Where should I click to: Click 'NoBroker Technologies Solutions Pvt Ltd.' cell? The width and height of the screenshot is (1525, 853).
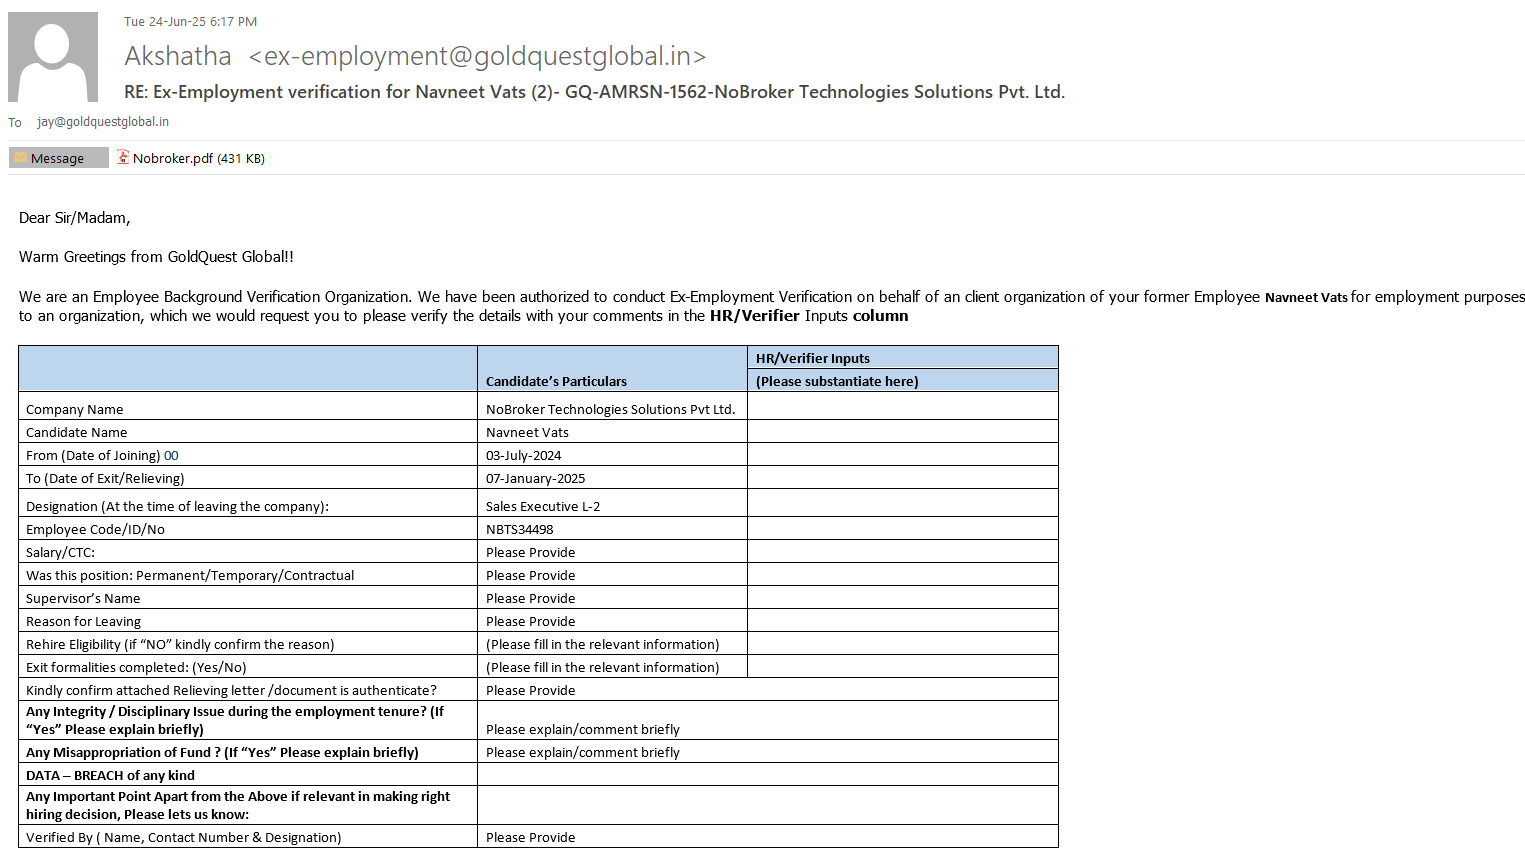[x=611, y=409]
